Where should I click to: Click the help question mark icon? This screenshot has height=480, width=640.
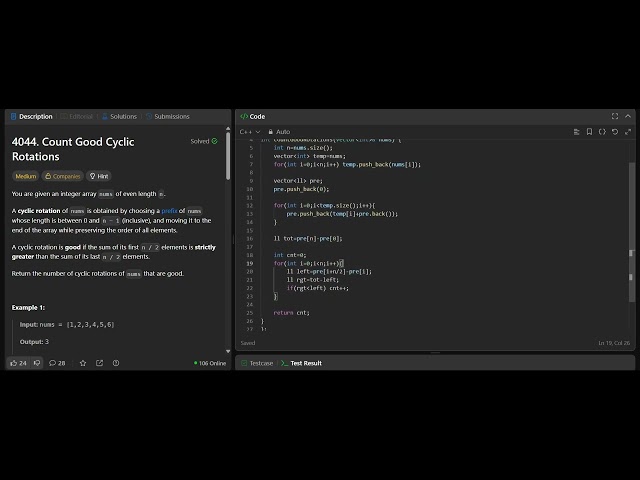coord(116,363)
